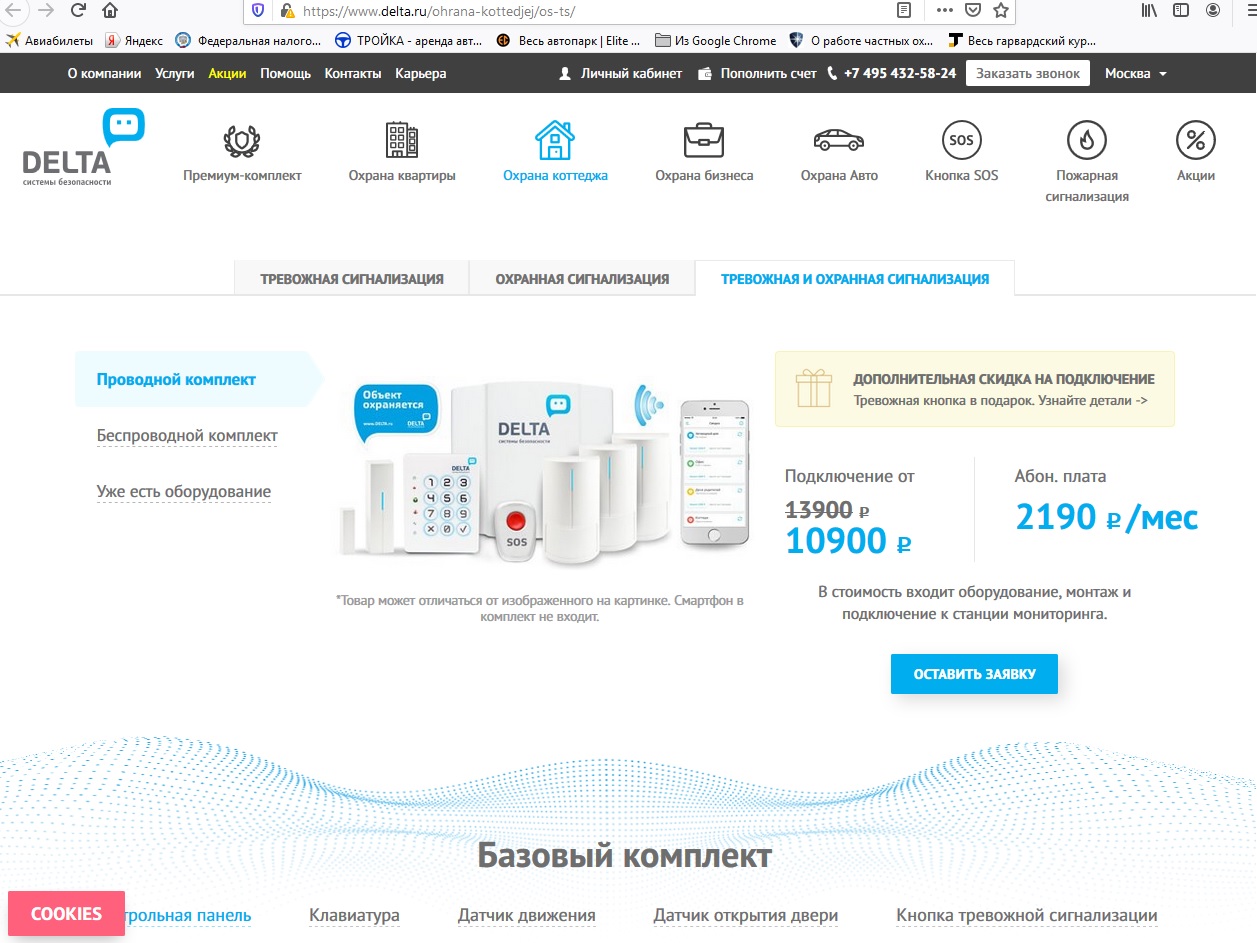Open Карьера menu item
The width and height of the screenshot is (1257, 943).
point(421,74)
